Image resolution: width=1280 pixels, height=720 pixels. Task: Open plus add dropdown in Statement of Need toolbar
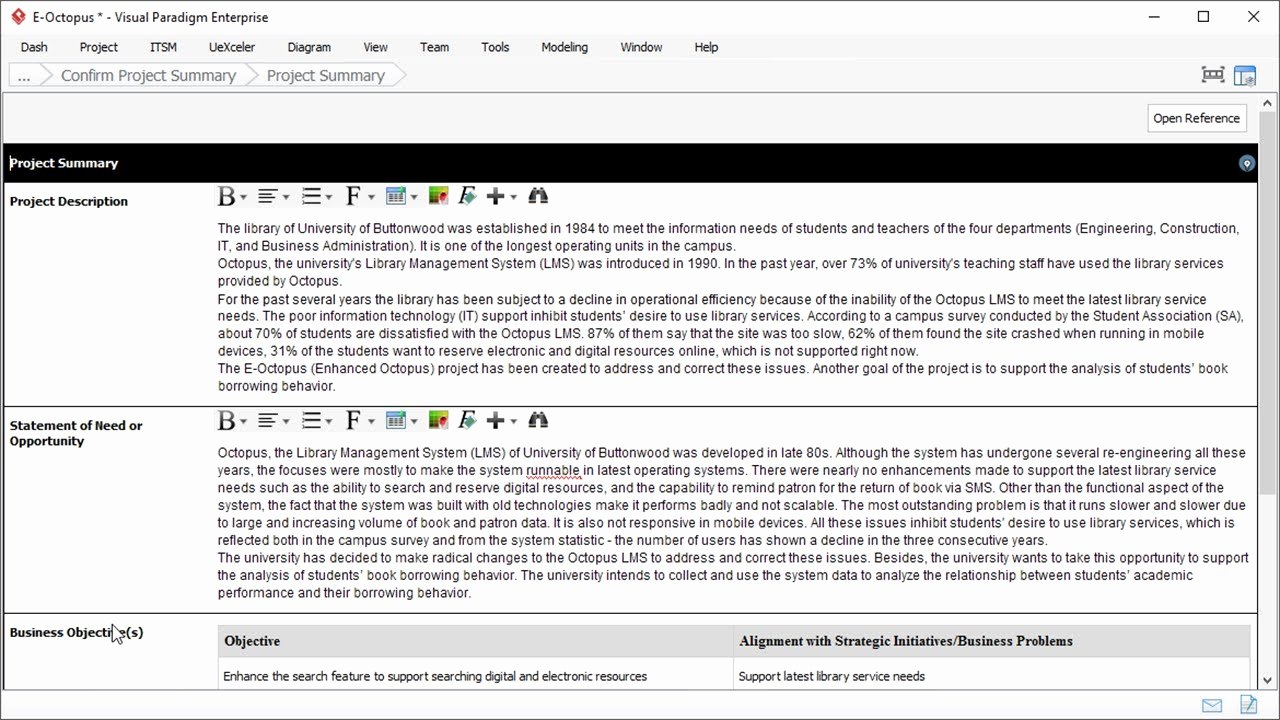(514, 421)
